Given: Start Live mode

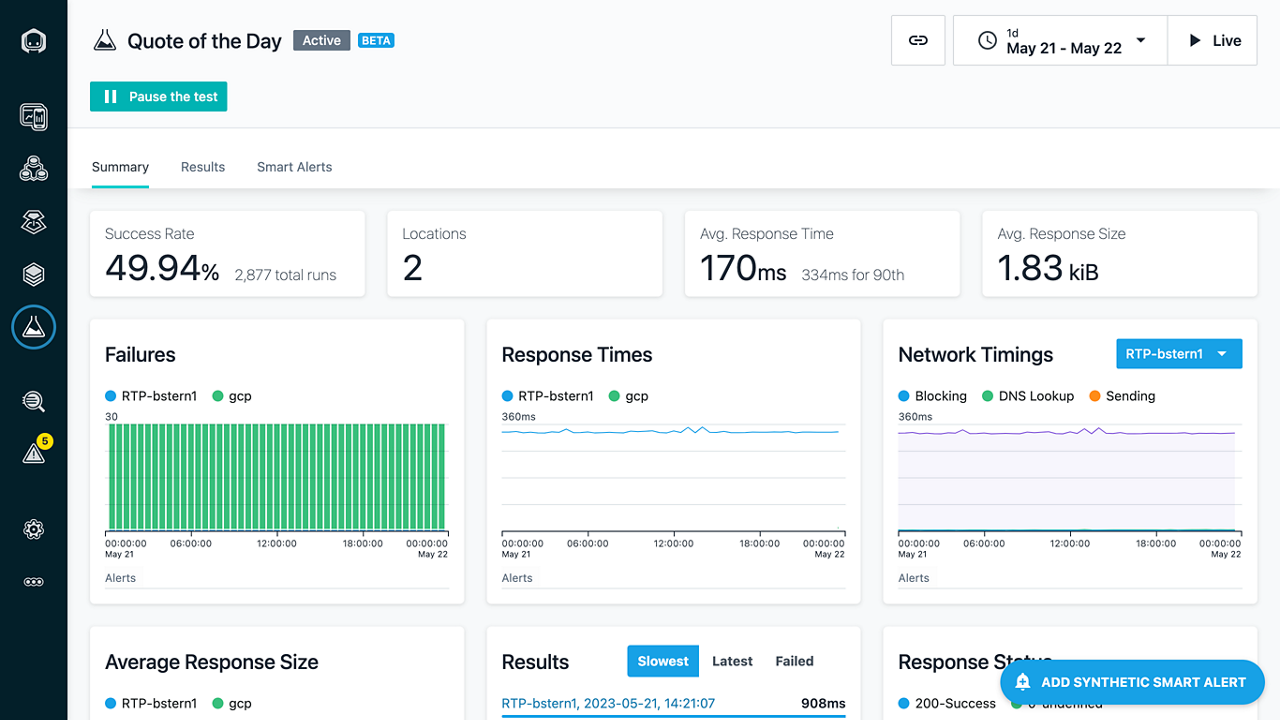Looking at the screenshot, I should point(1213,41).
